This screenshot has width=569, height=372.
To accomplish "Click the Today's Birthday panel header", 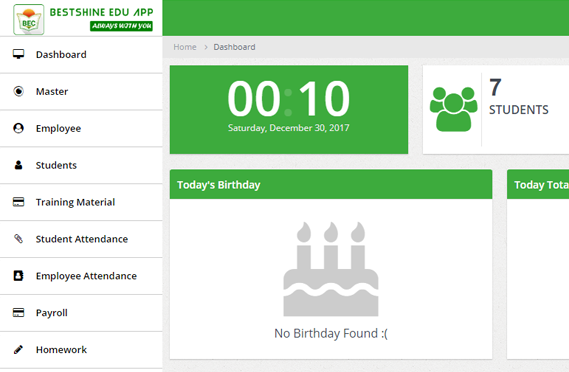I will point(331,184).
